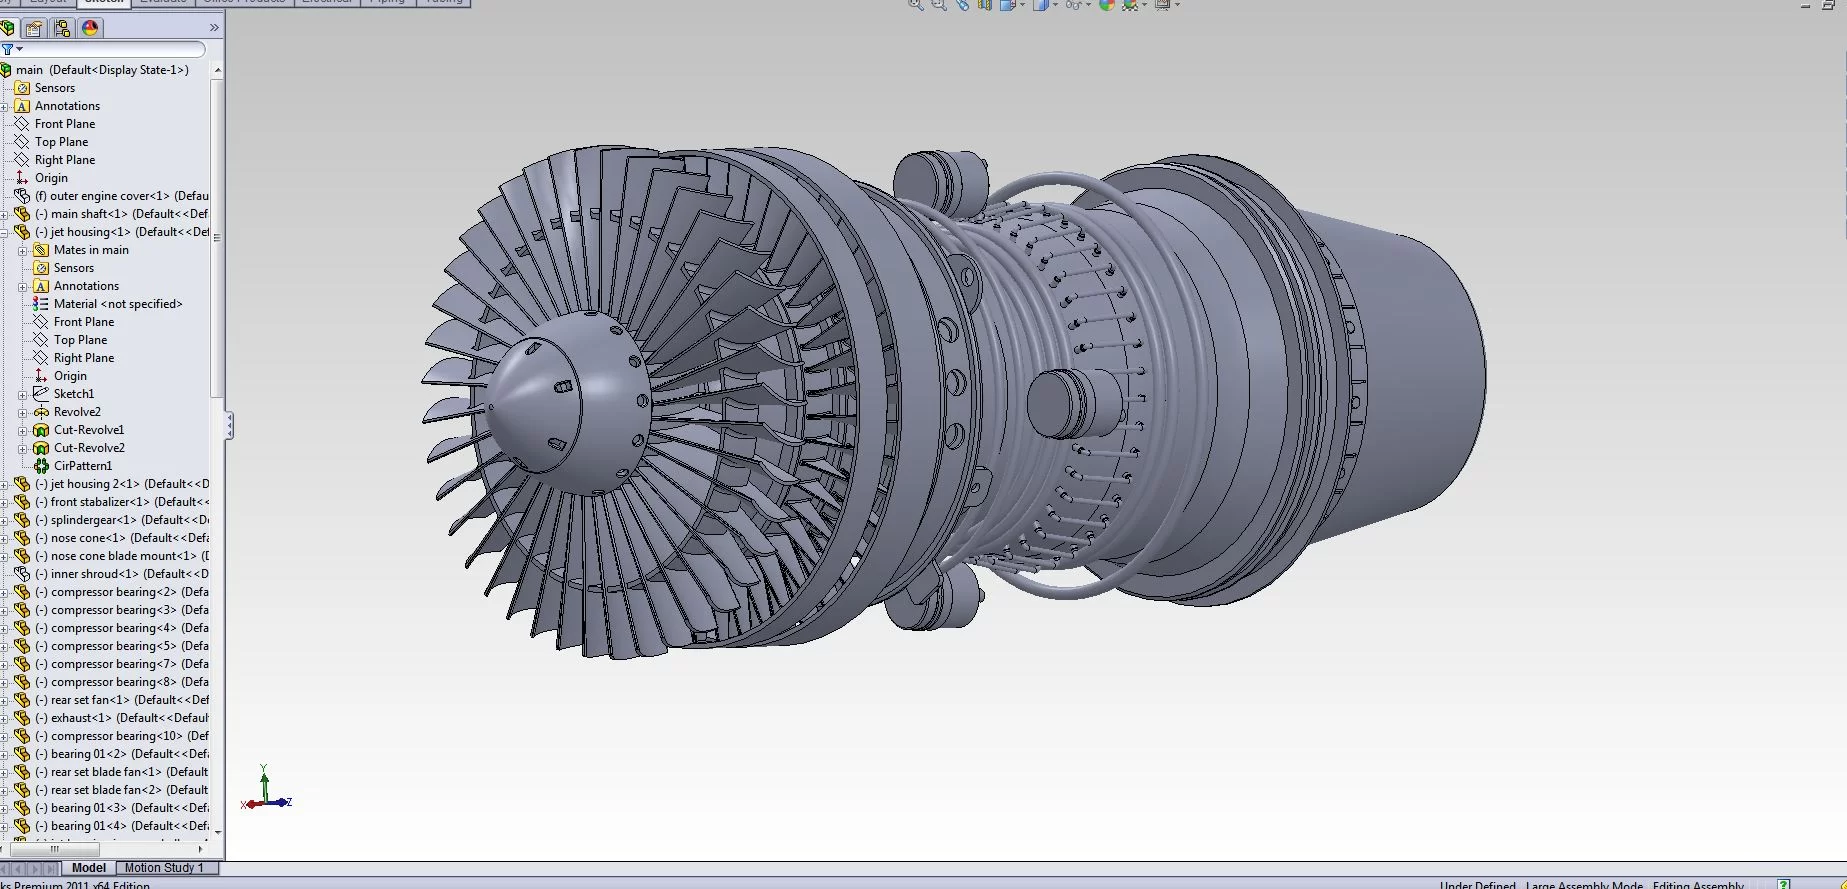Switch to the Model tab

(x=88, y=868)
